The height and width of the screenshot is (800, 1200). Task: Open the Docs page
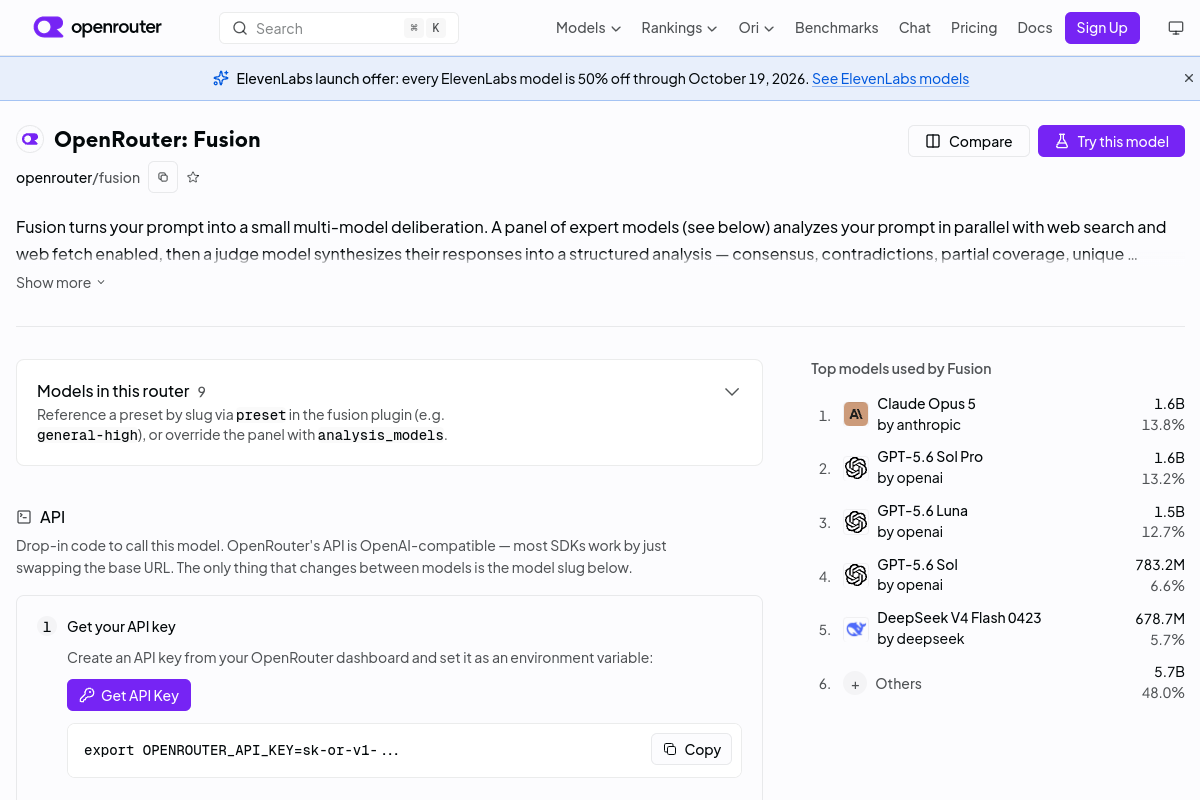point(1034,28)
